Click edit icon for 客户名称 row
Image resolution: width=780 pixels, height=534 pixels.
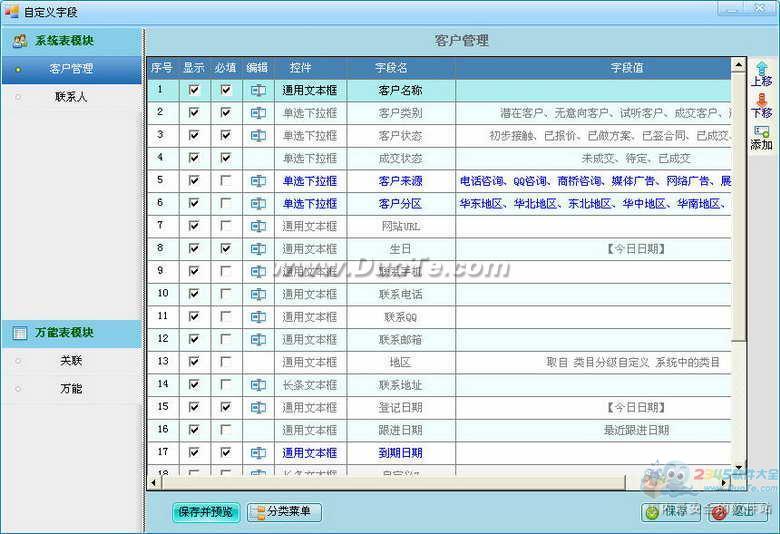pos(258,90)
